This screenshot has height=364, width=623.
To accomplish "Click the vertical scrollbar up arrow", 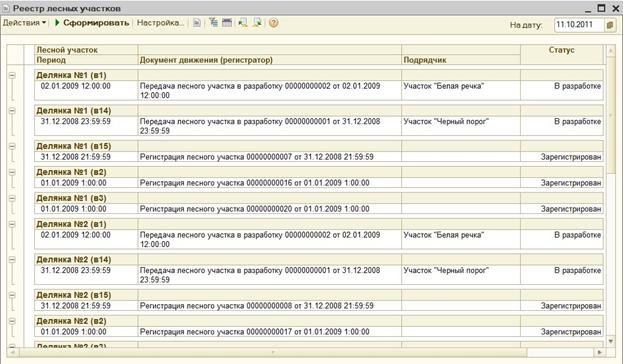I will point(611,51).
